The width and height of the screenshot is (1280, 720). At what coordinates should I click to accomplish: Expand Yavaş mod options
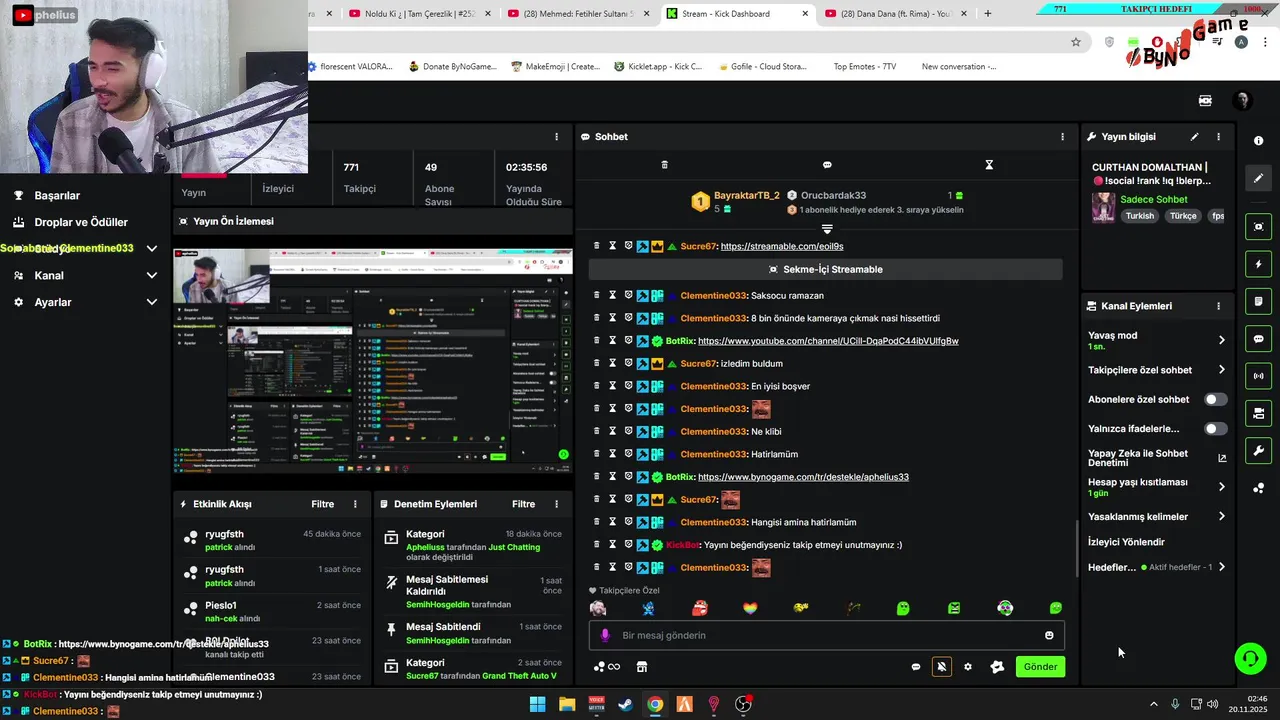(1221, 340)
